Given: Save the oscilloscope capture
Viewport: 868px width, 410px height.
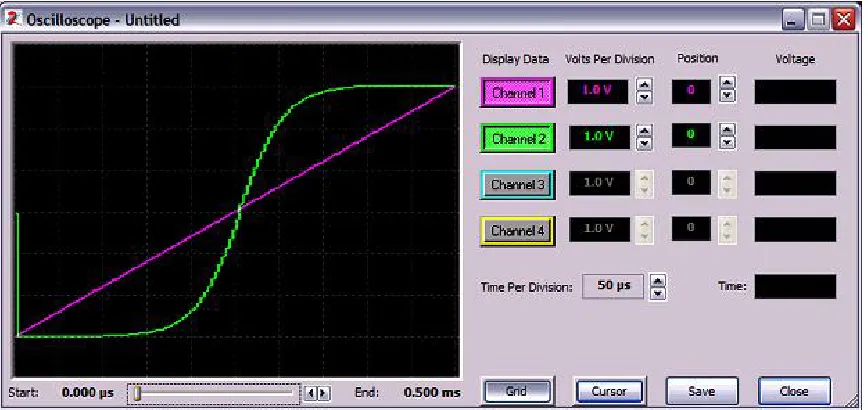Looking at the screenshot, I should click(x=701, y=391).
